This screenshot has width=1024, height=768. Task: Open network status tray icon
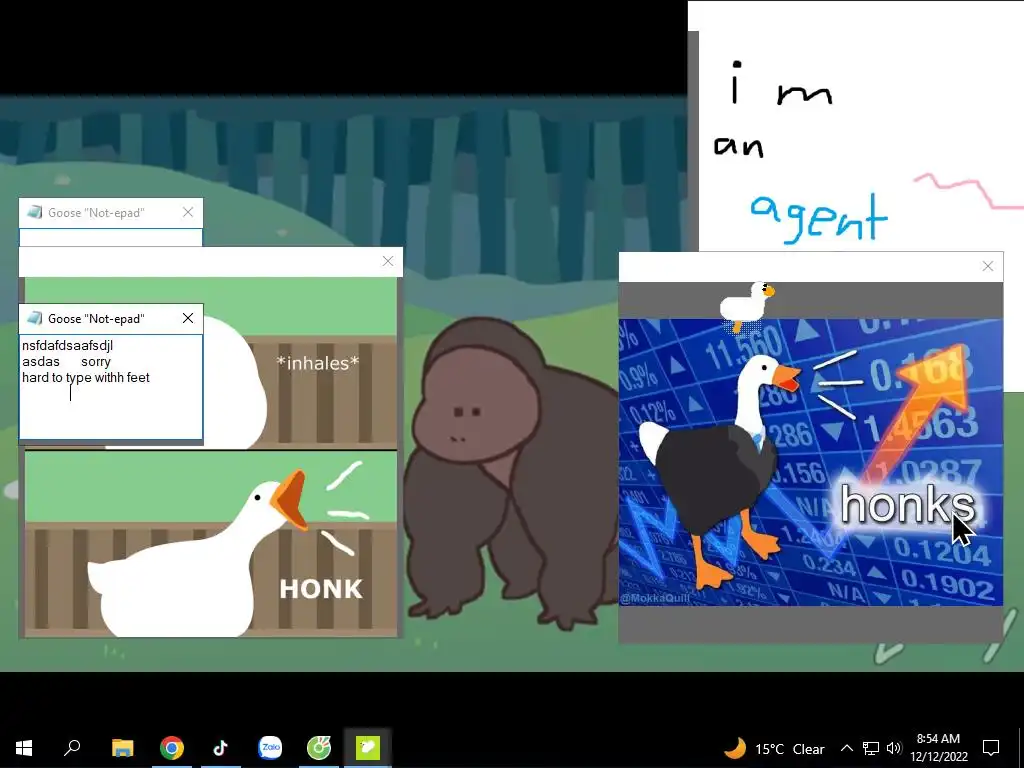pos(871,748)
